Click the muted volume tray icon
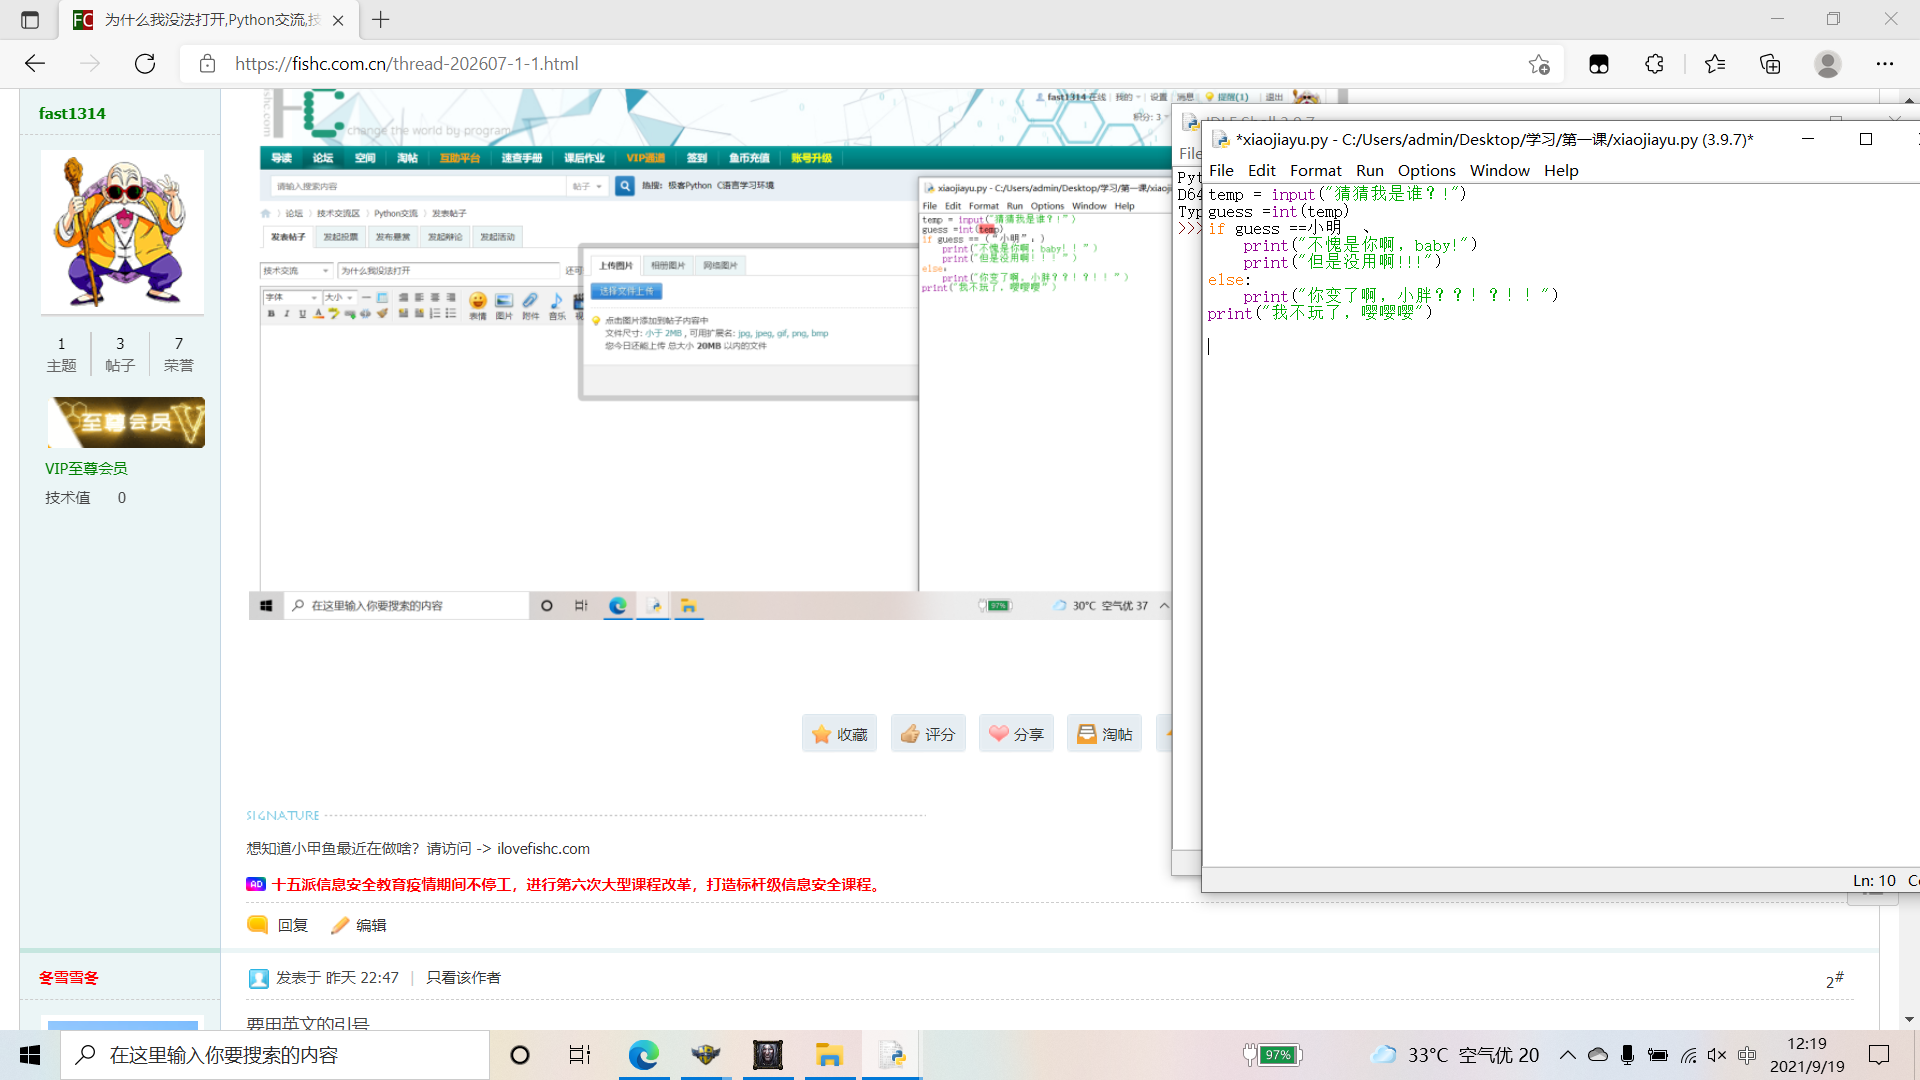This screenshot has height=1080, width=1920. pyautogui.click(x=1717, y=1055)
